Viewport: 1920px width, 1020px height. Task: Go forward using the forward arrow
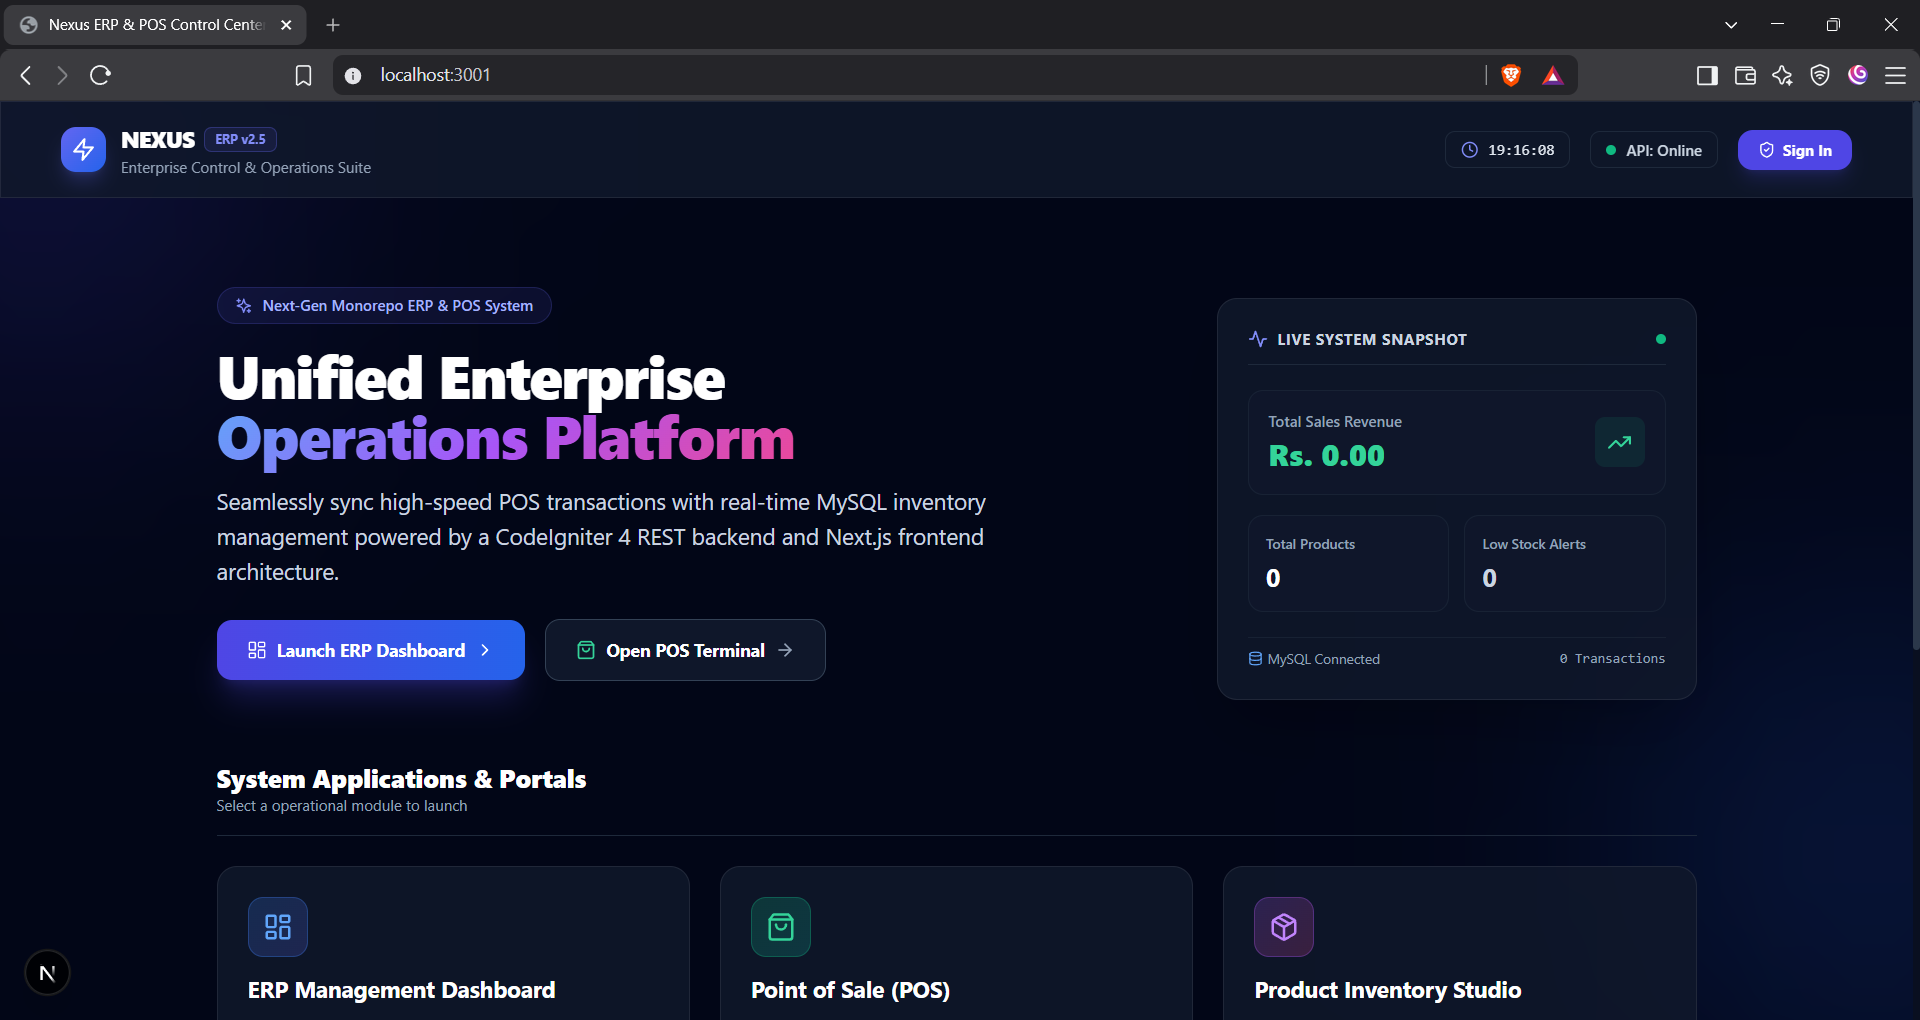pos(62,75)
